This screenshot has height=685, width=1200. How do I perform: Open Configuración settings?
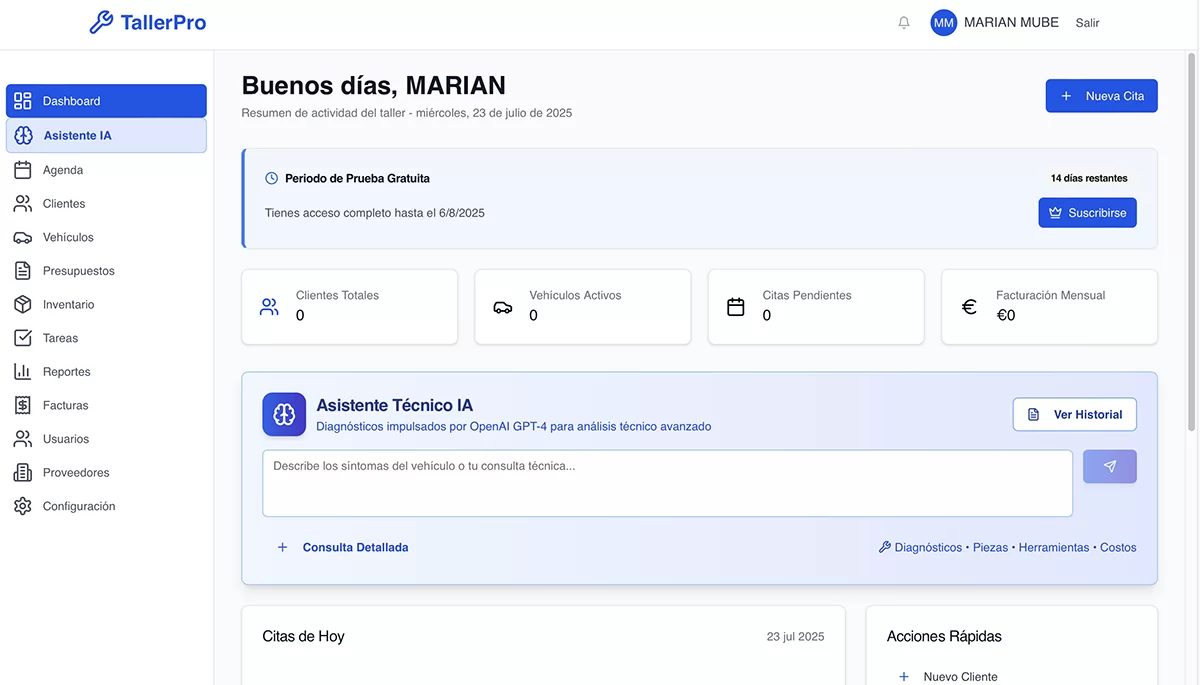pos(106,506)
